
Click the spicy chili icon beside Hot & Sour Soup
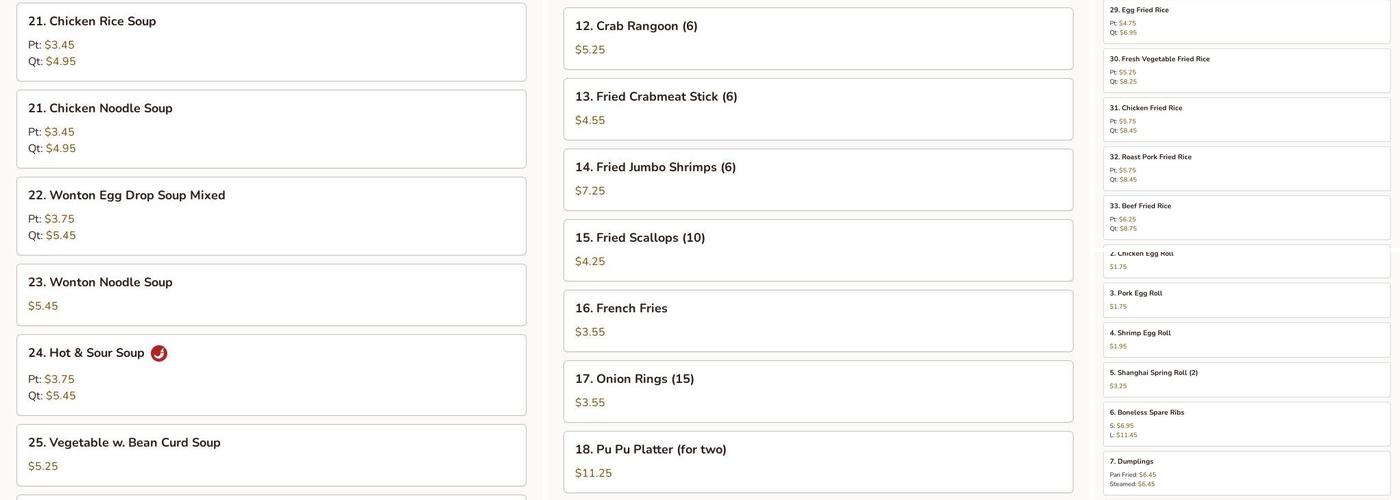[x=159, y=353]
